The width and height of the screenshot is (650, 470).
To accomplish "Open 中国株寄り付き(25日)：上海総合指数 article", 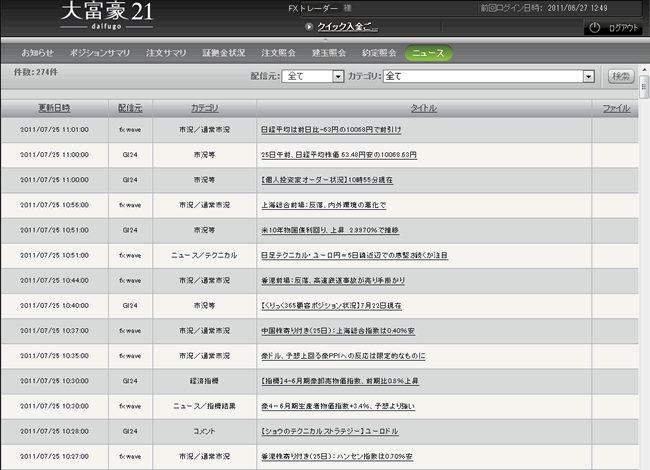I will tap(338, 331).
